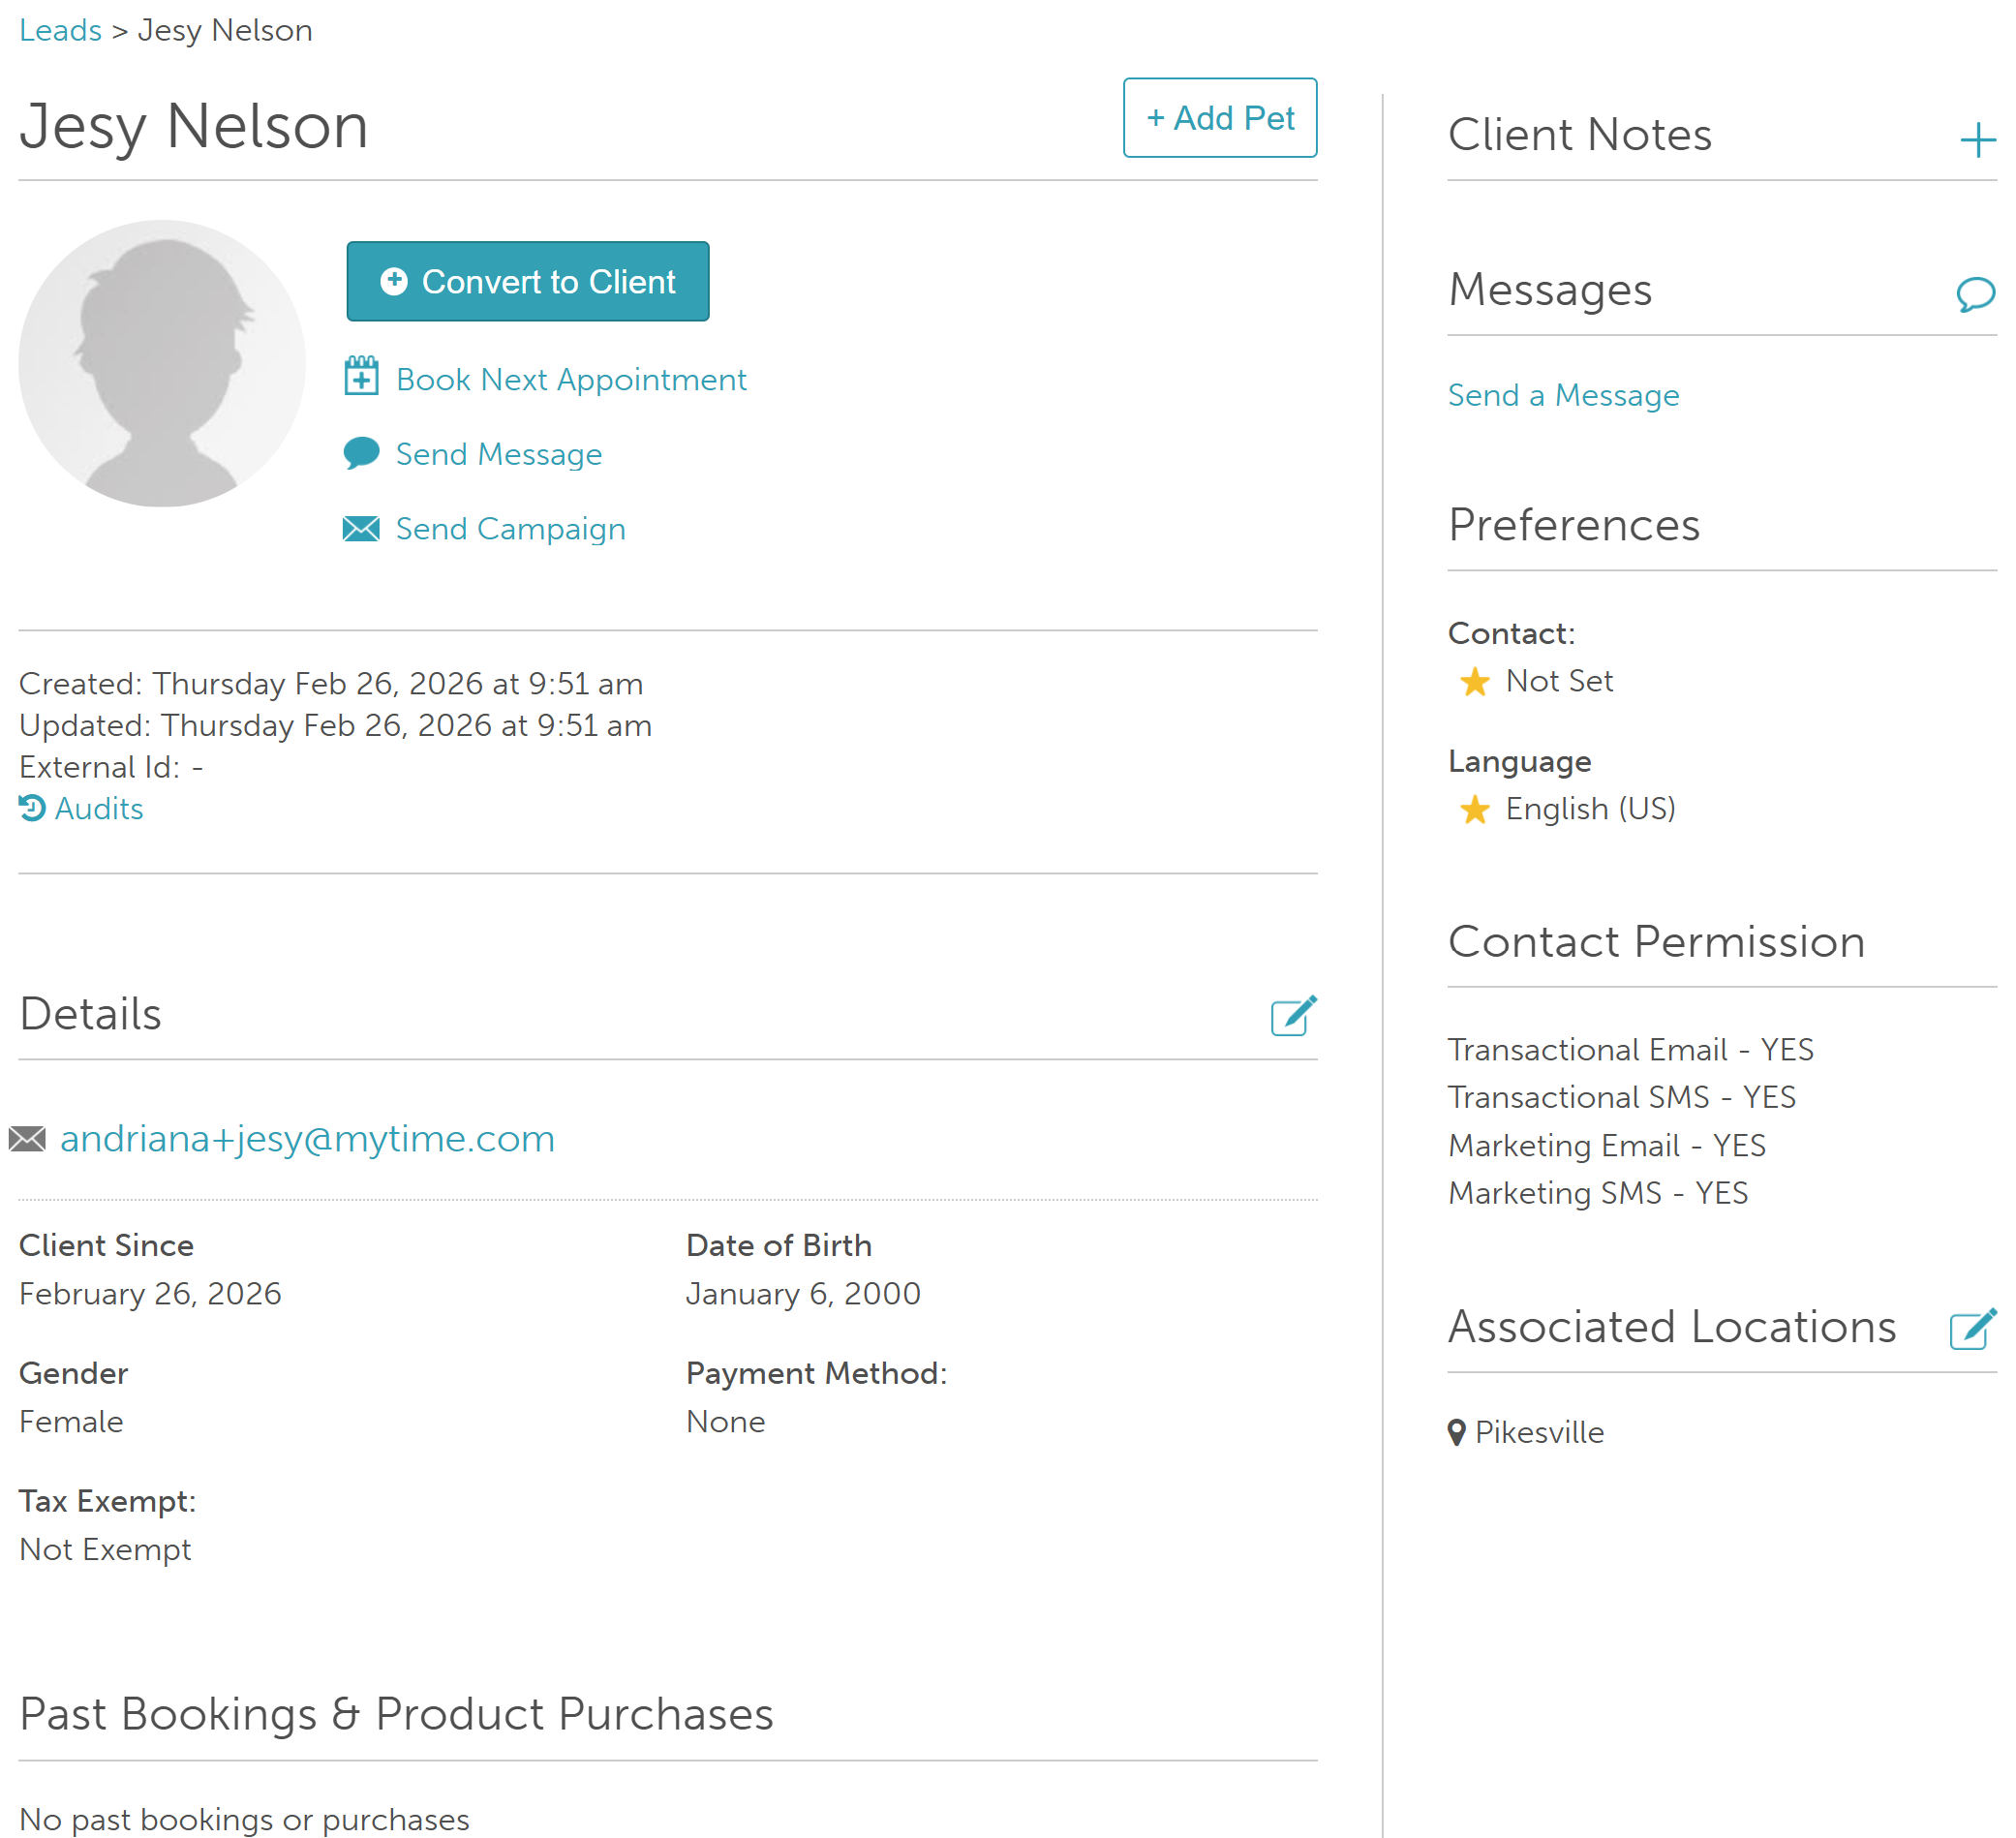The width and height of the screenshot is (2016, 1838).
Task: Click the envelope icon beside email address
Action: click(x=28, y=1139)
